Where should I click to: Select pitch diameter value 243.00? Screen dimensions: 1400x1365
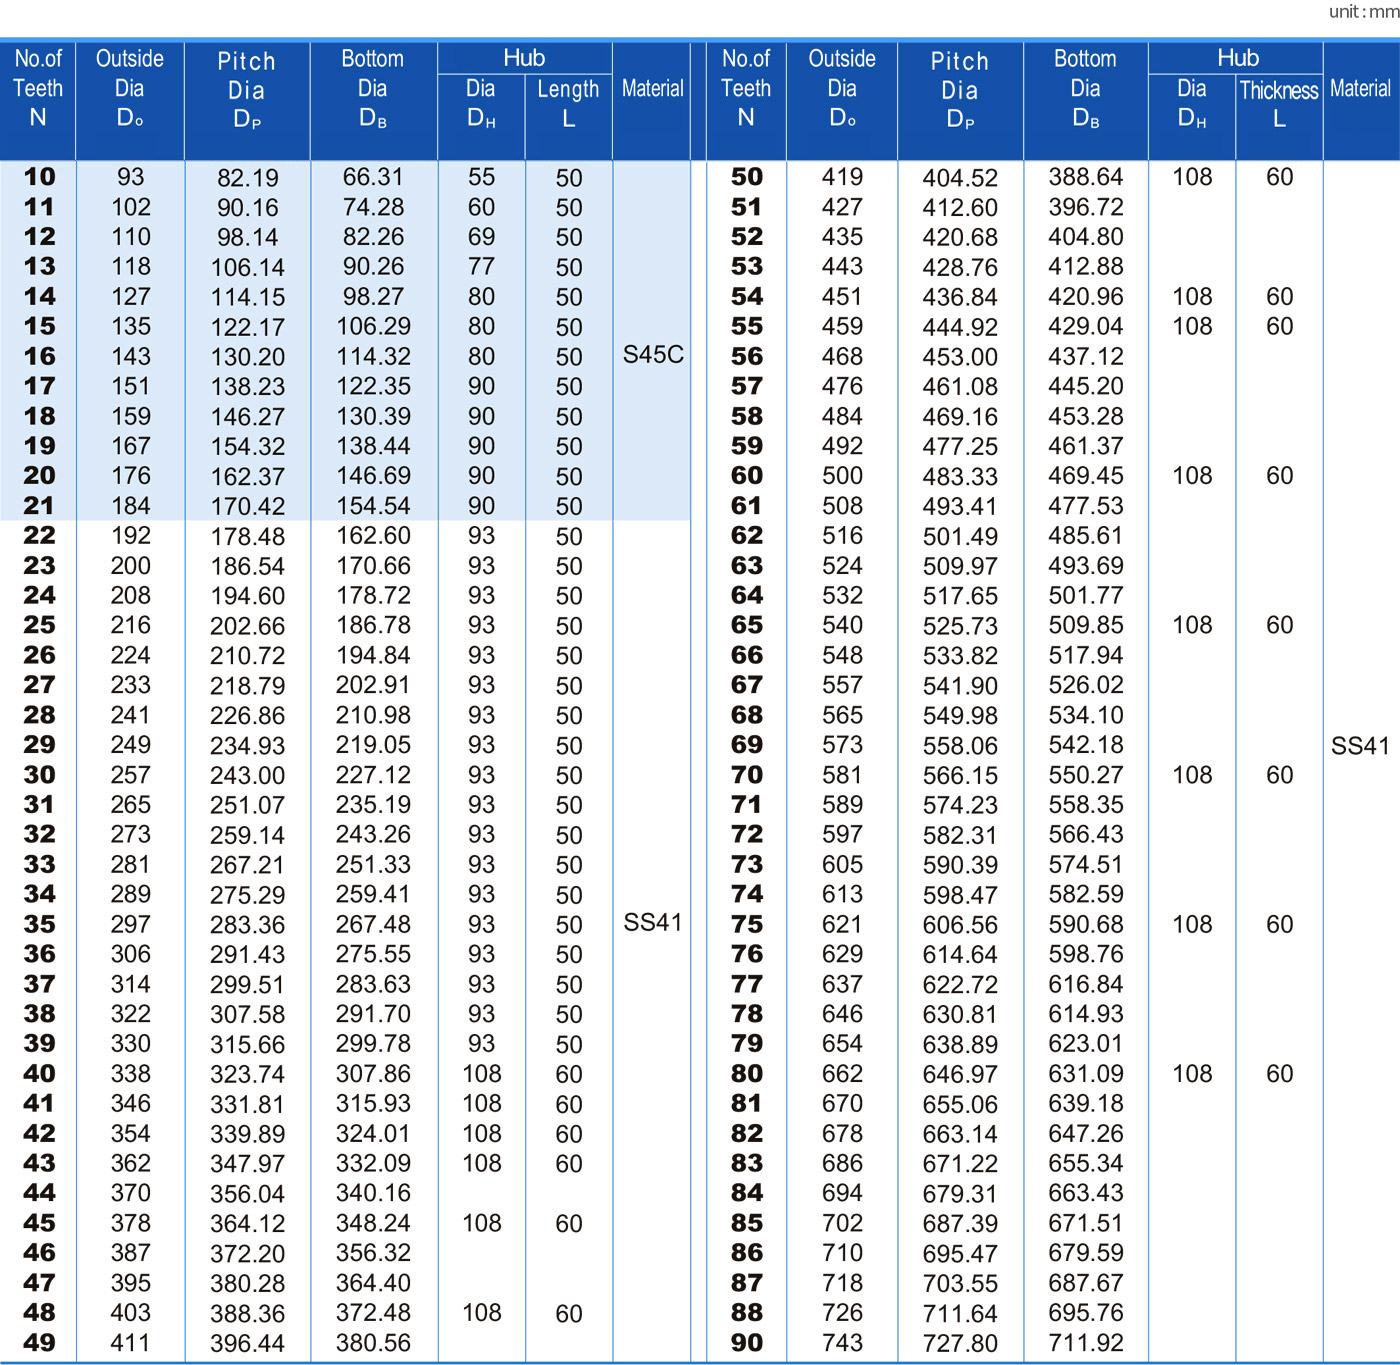coord(248,776)
